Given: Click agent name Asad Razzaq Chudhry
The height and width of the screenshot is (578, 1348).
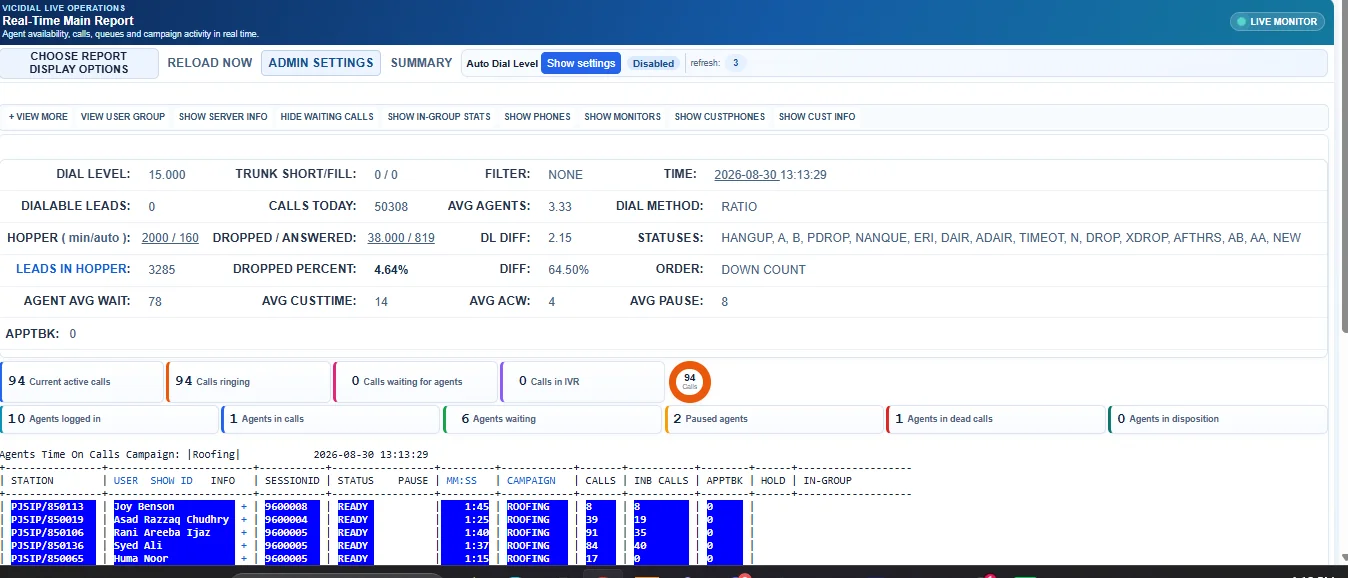Looking at the screenshot, I should (x=171, y=520).
